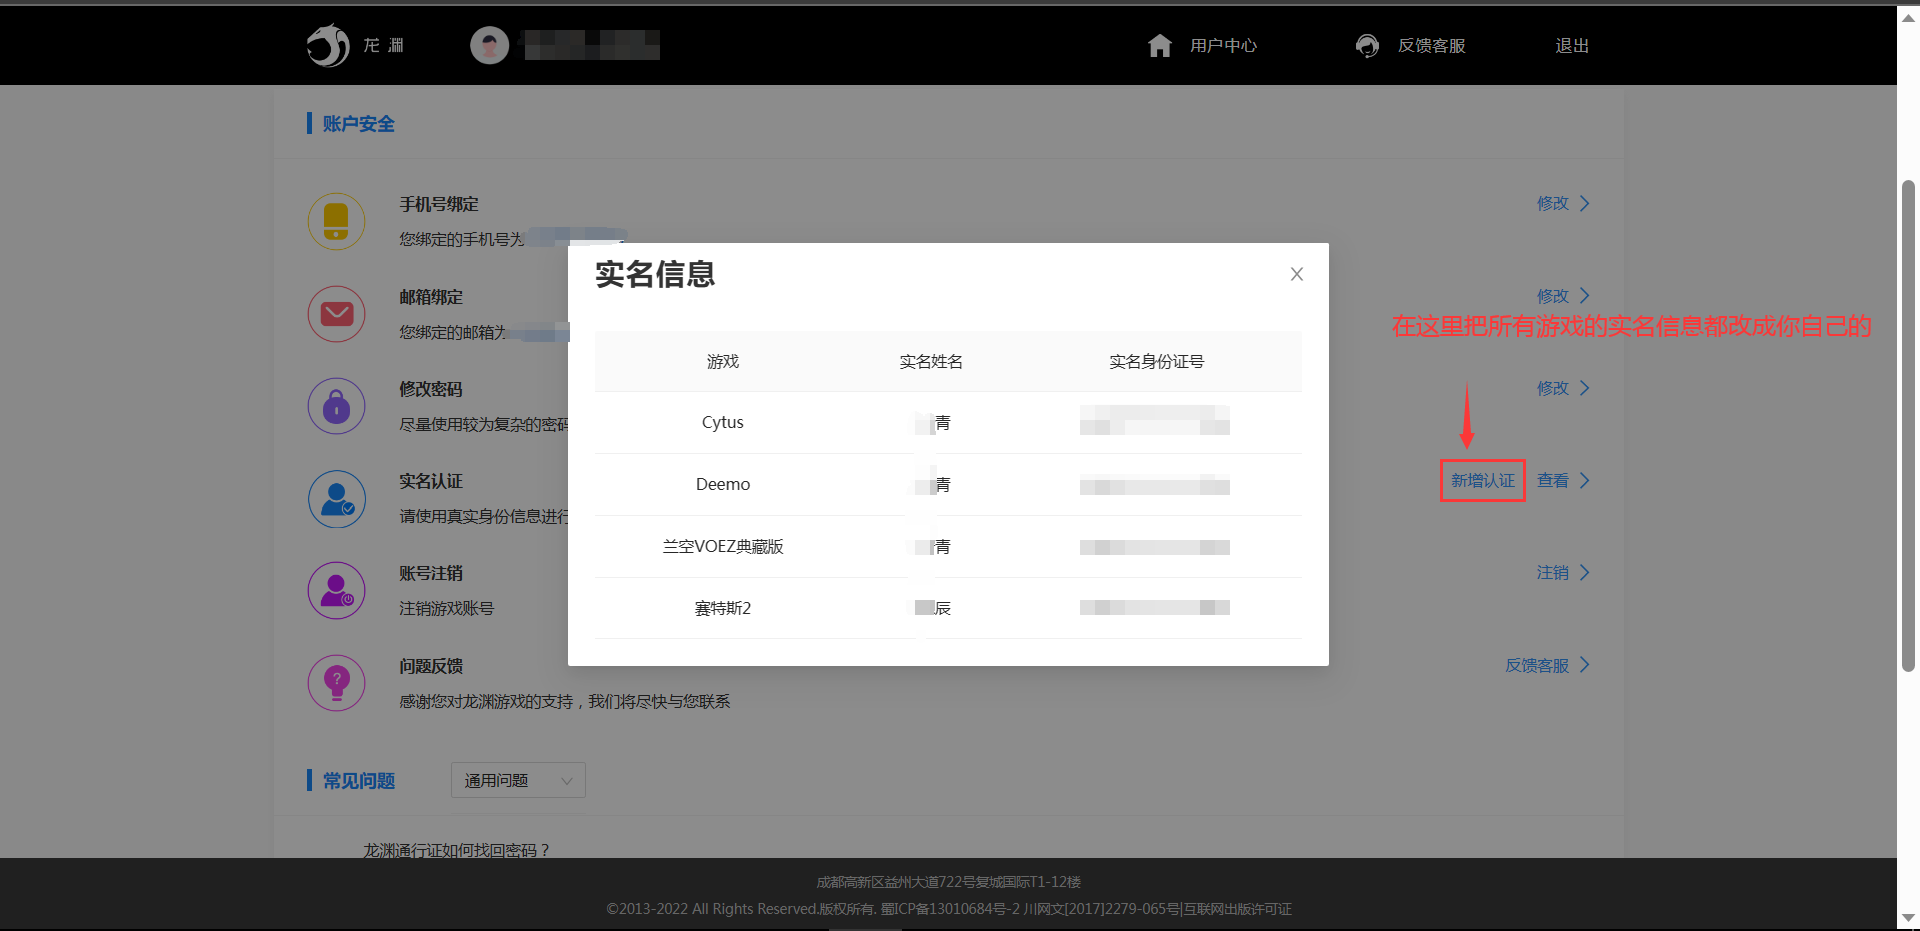Click the headset icon for 反馈客服
The height and width of the screenshot is (931, 1920).
(x=1367, y=45)
